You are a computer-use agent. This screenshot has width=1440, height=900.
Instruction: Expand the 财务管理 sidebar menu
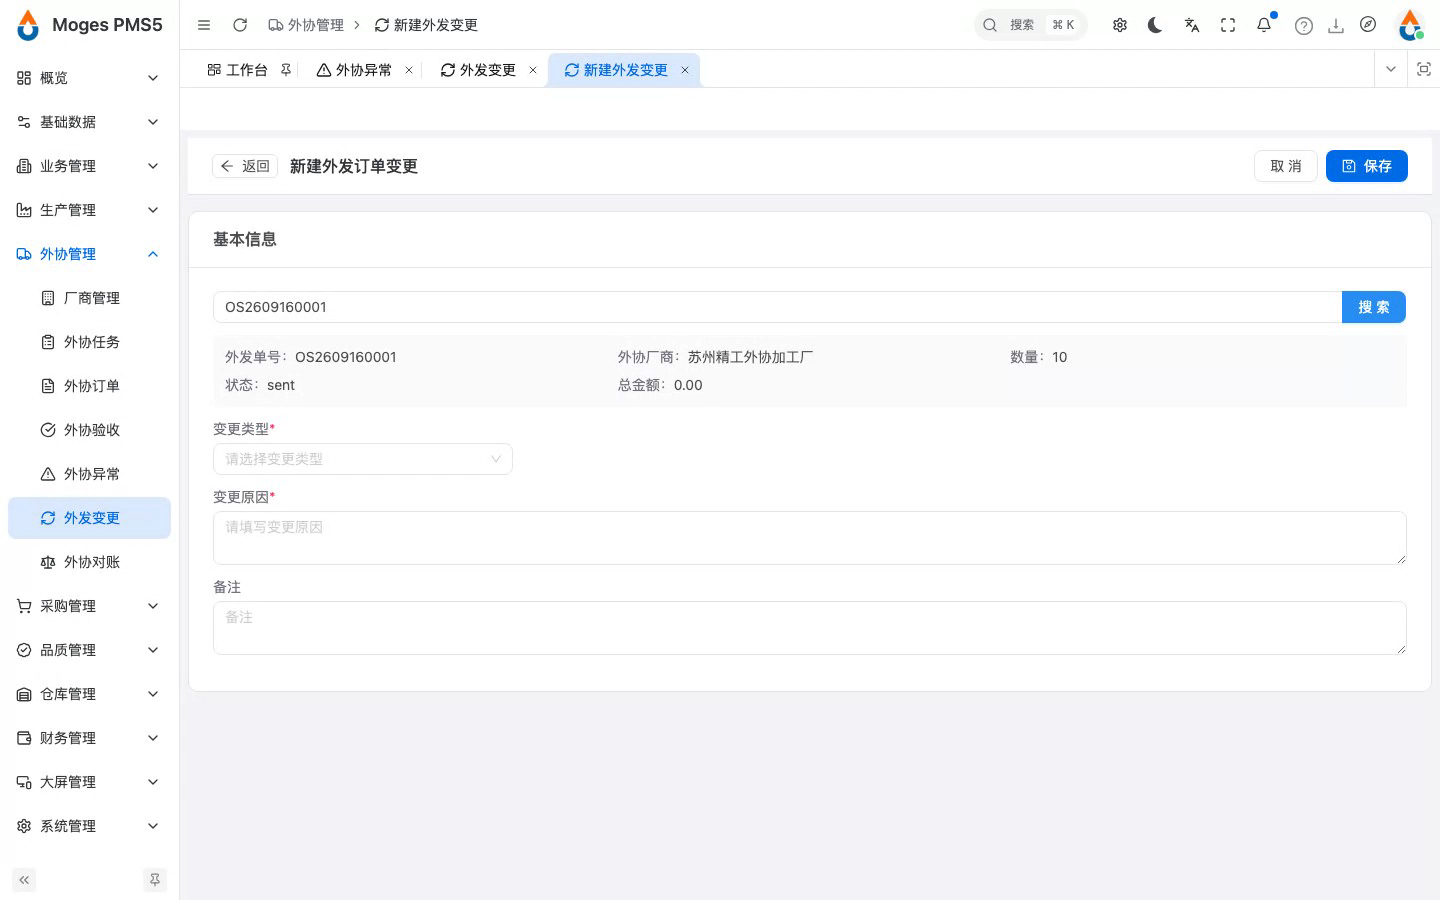click(89, 738)
